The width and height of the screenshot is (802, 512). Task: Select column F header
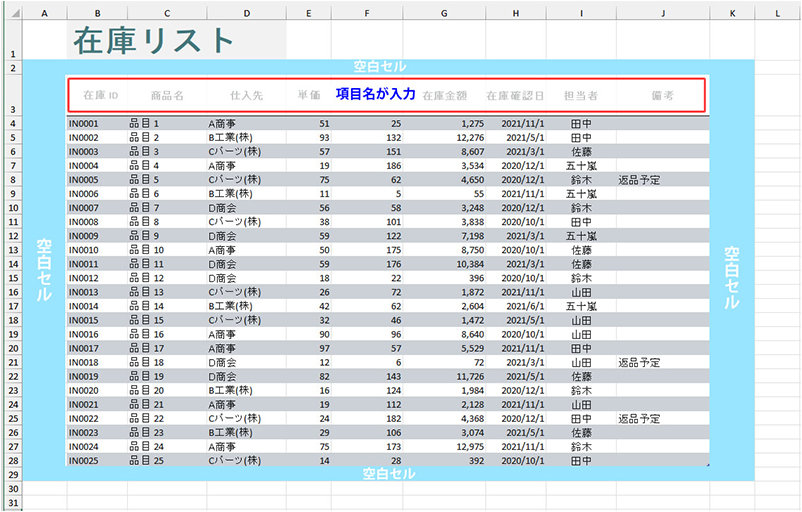click(x=367, y=14)
